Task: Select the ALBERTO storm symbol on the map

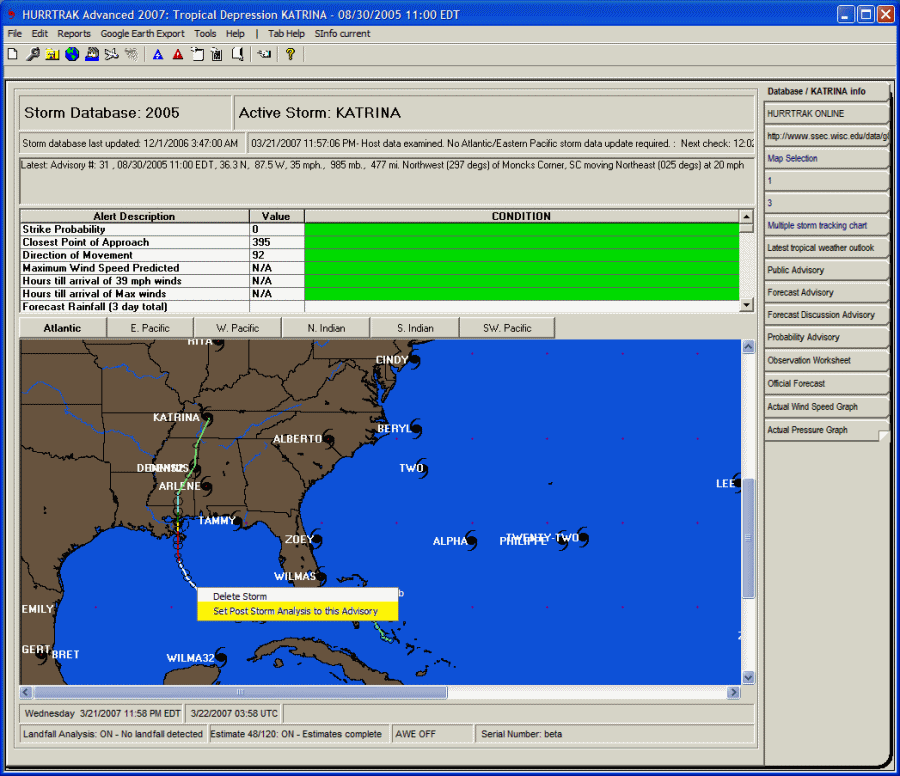Action: [x=328, y=439]
